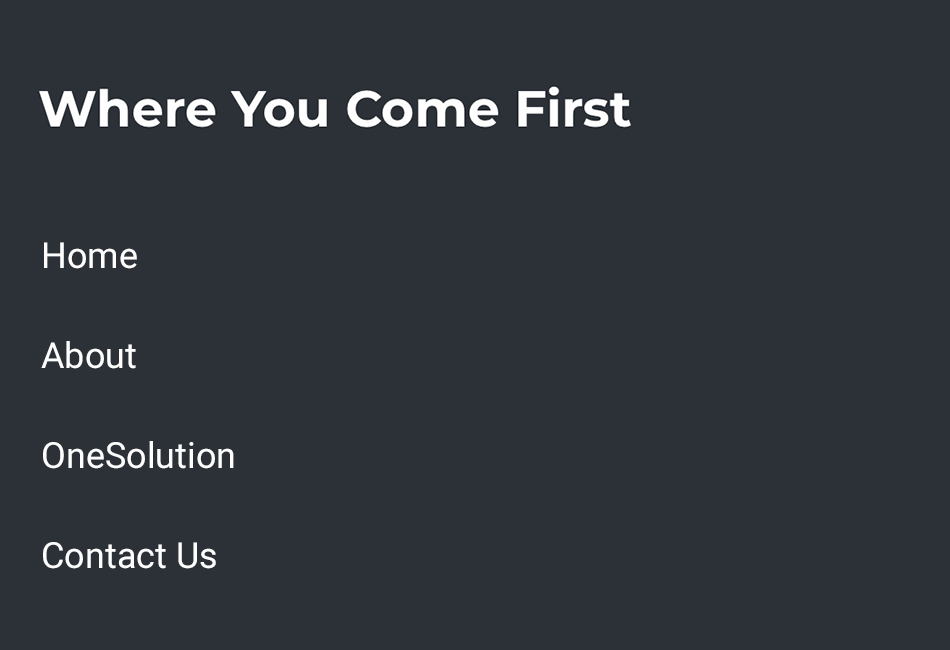The image size is (950, 650).
Task: Click the "Where You Come First" heading
Action: click(x=335, y=108)
